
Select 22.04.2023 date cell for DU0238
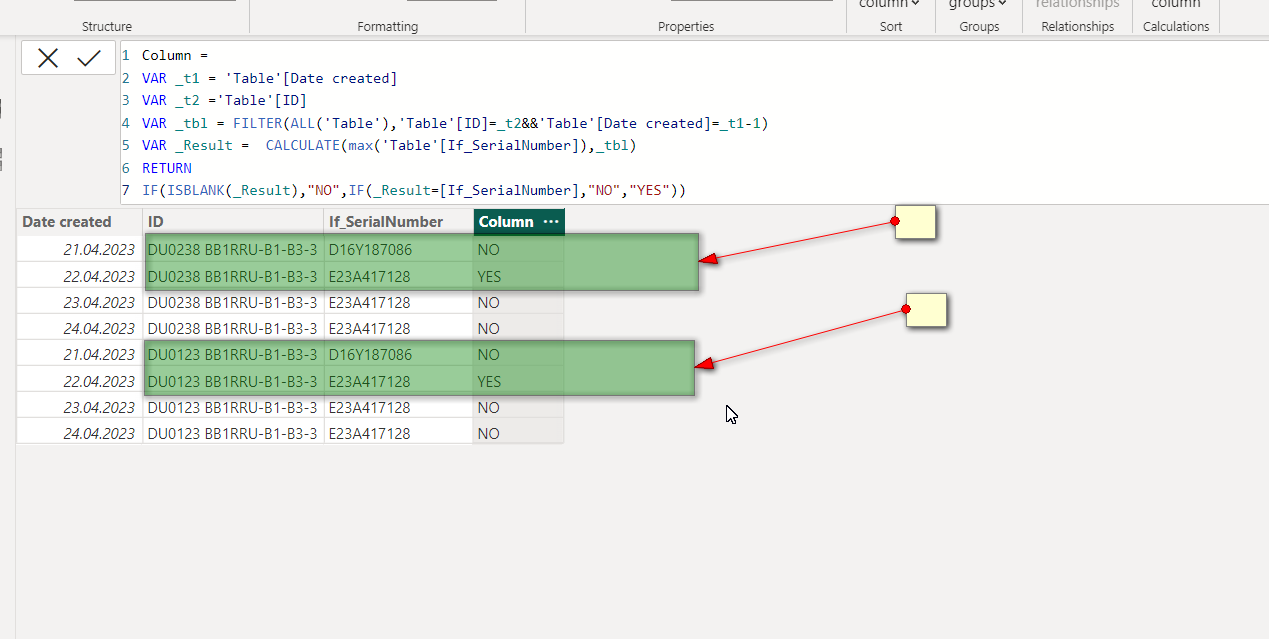coord(79,276)
